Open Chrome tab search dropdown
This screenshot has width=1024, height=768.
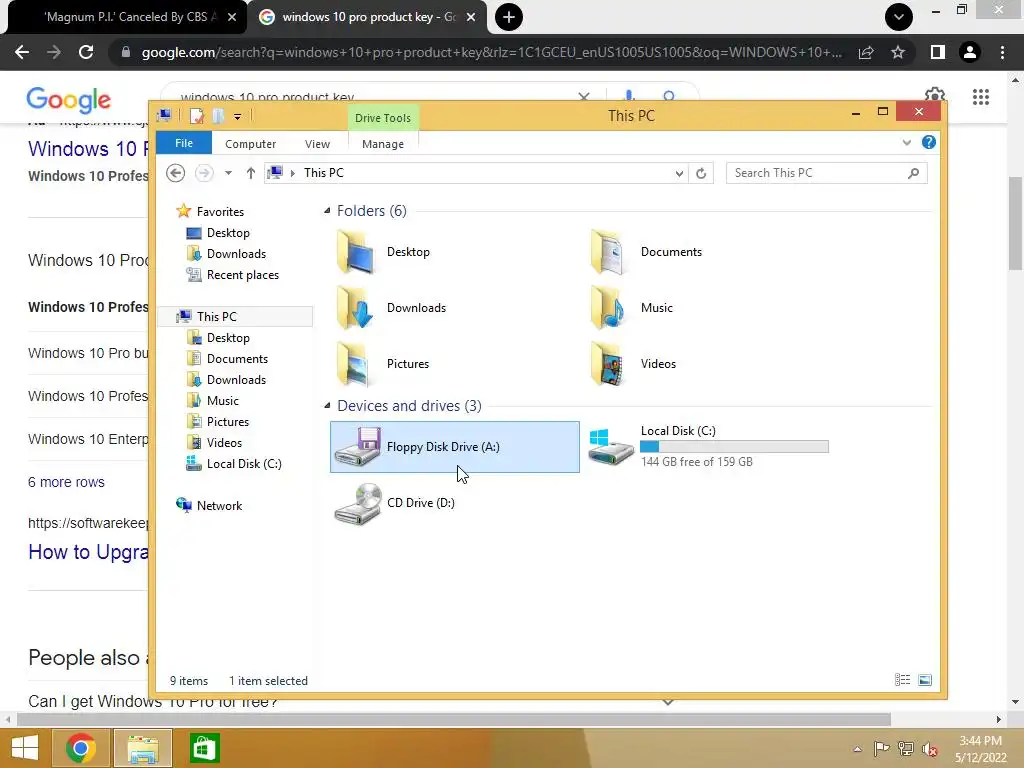[899, 17]
